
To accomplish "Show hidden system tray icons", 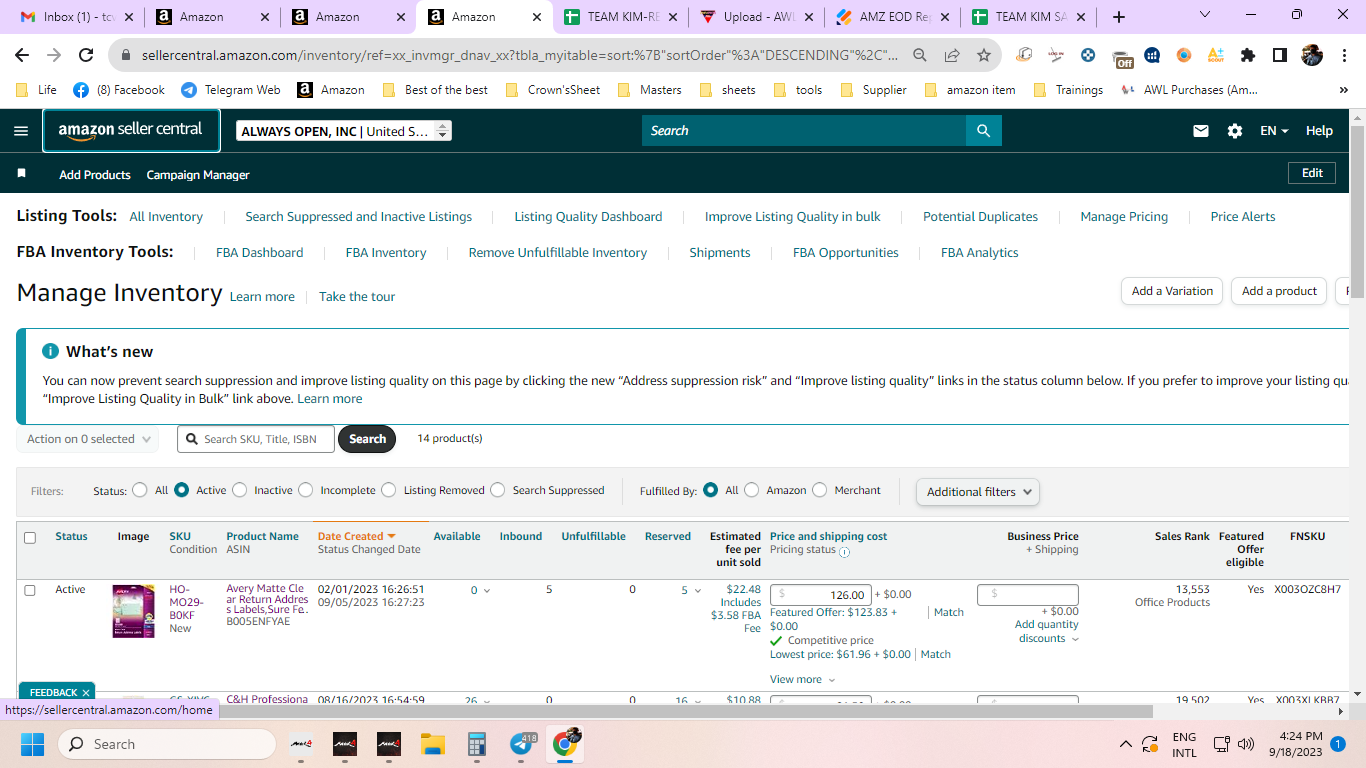I will [x=1125, y=744].
